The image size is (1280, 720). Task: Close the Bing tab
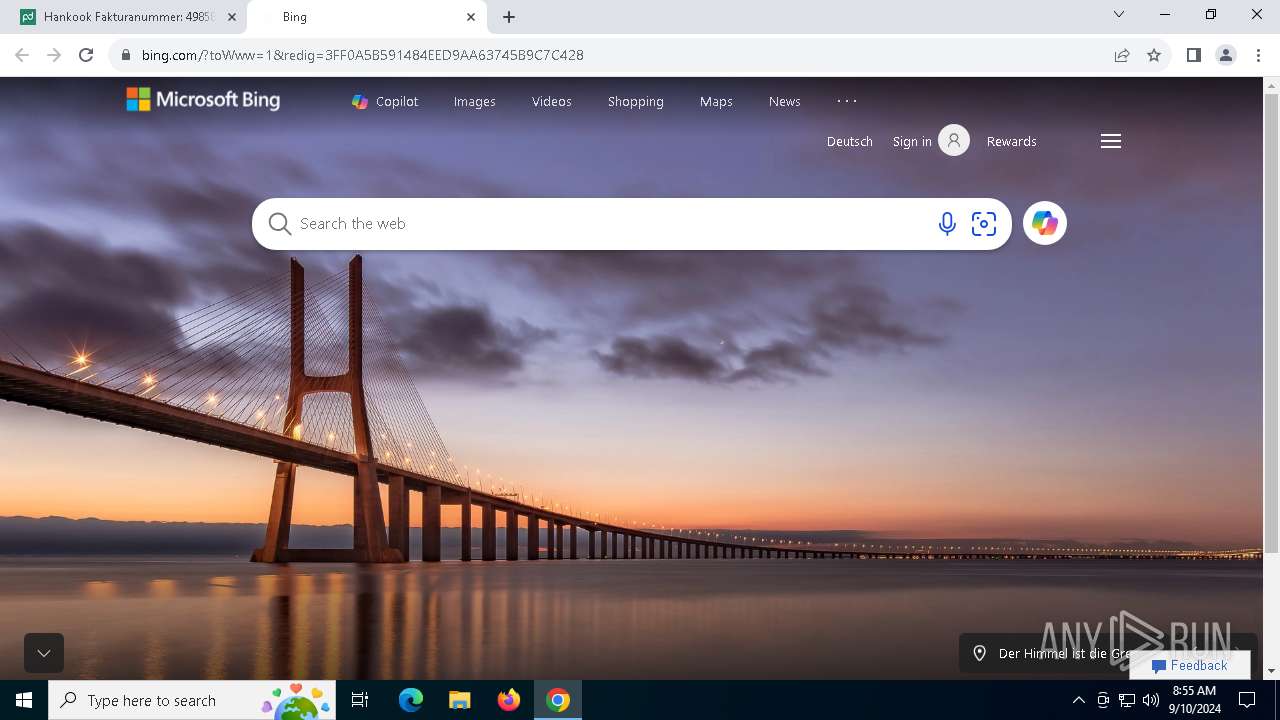[x=471, y=17]
